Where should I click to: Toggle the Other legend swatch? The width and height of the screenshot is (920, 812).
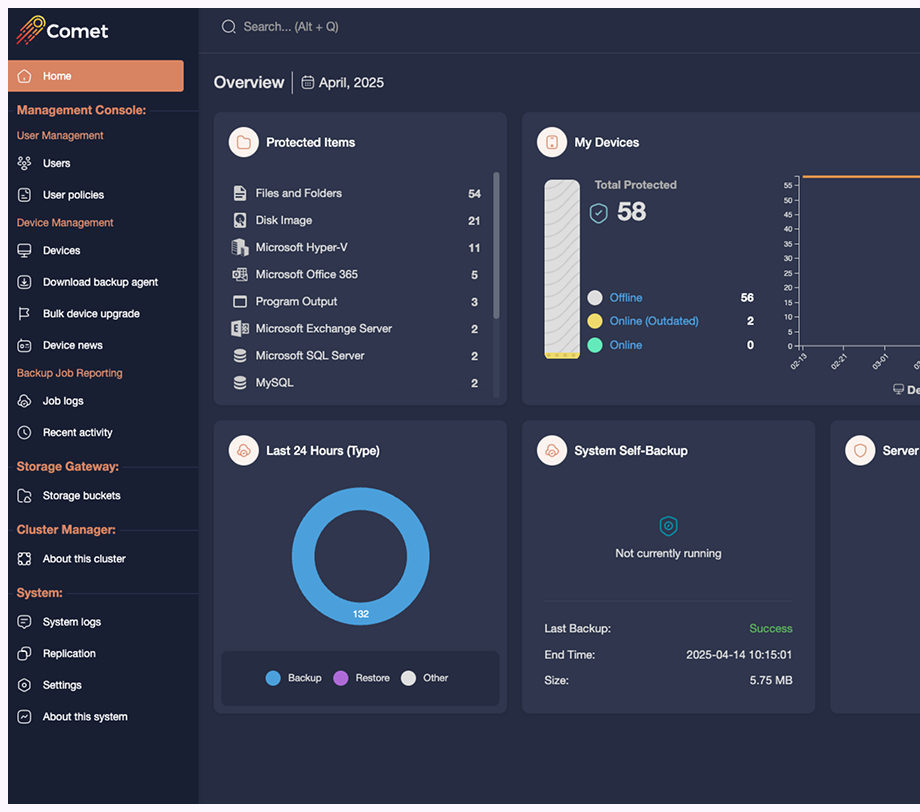[408, 678]
